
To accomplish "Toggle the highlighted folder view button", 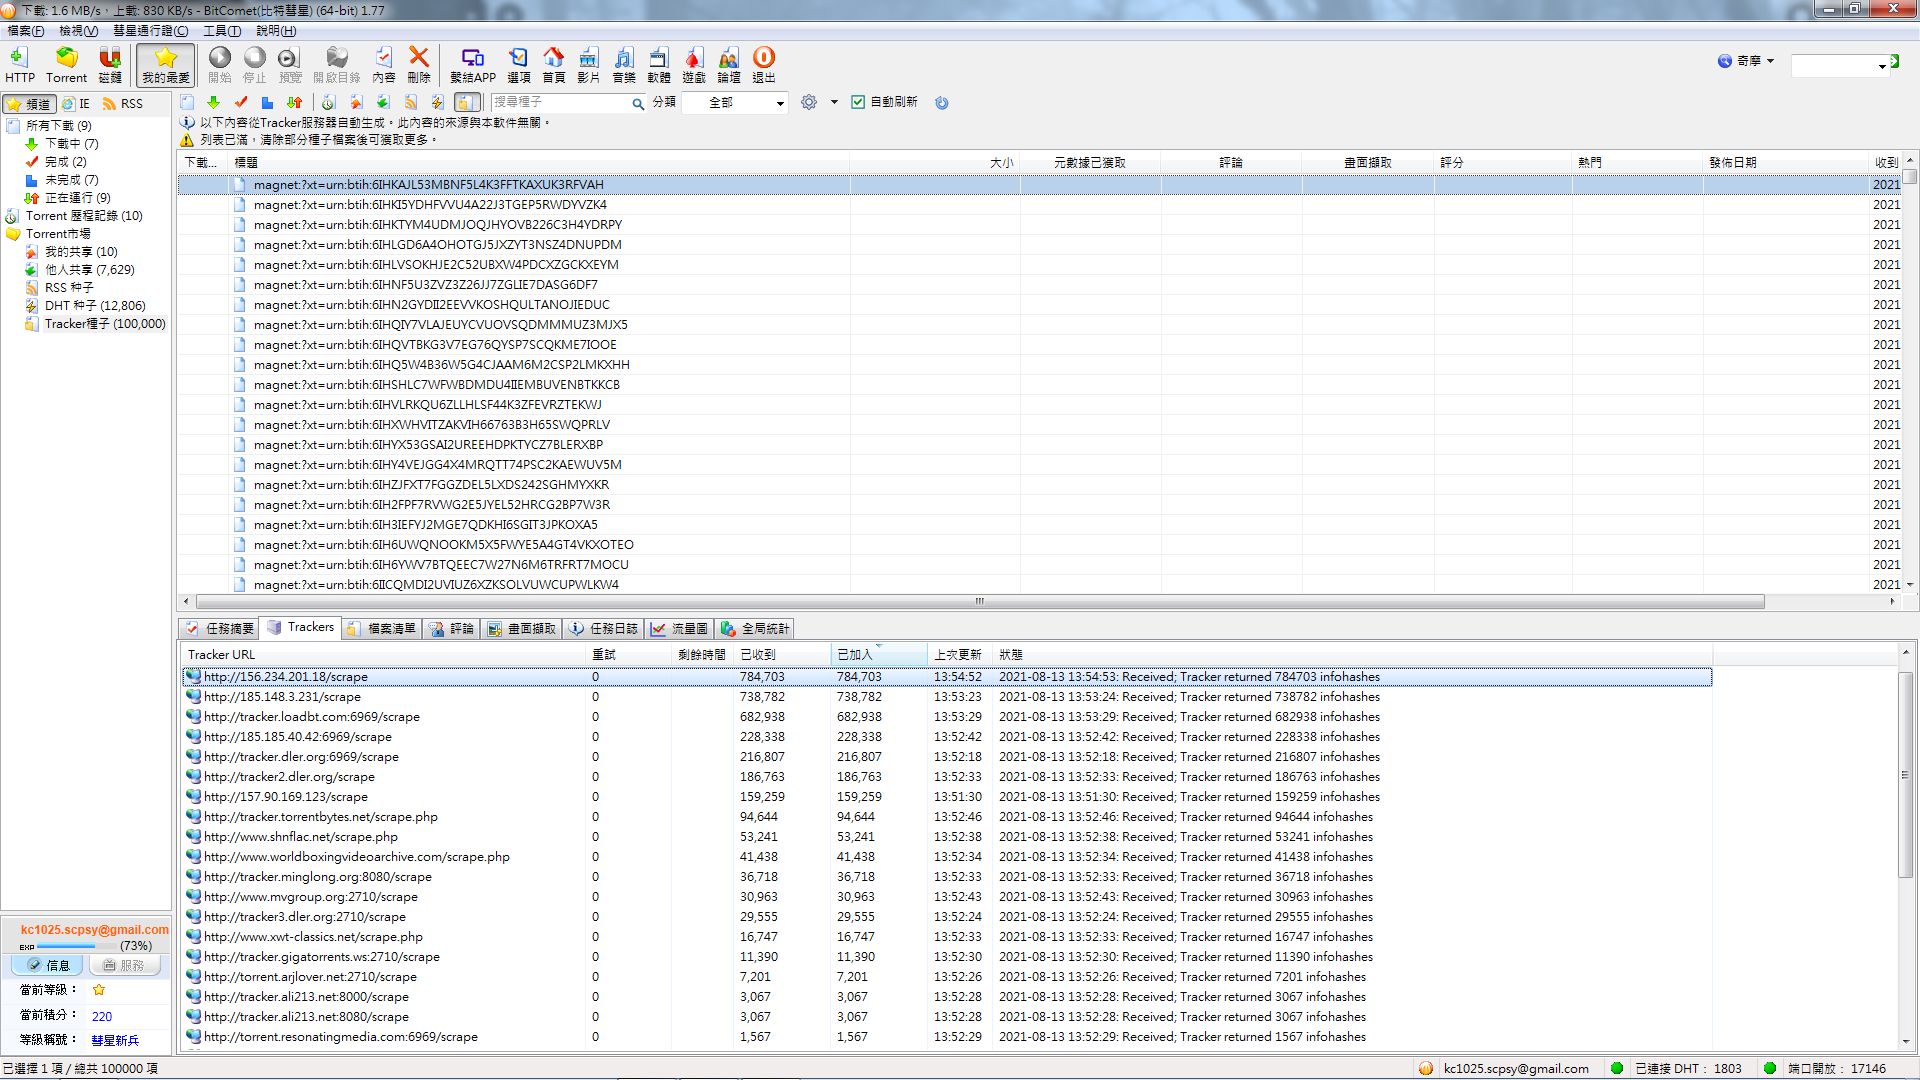I will (x=467, y=102).
